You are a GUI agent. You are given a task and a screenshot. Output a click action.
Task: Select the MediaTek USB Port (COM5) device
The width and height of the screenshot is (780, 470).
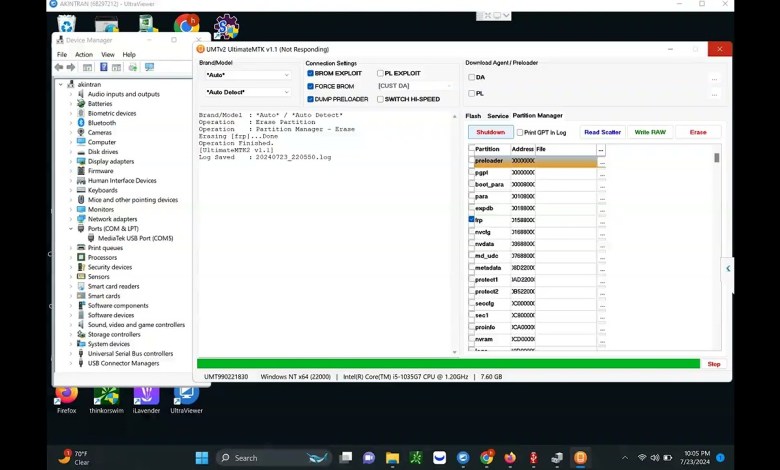tap(135, 238)
